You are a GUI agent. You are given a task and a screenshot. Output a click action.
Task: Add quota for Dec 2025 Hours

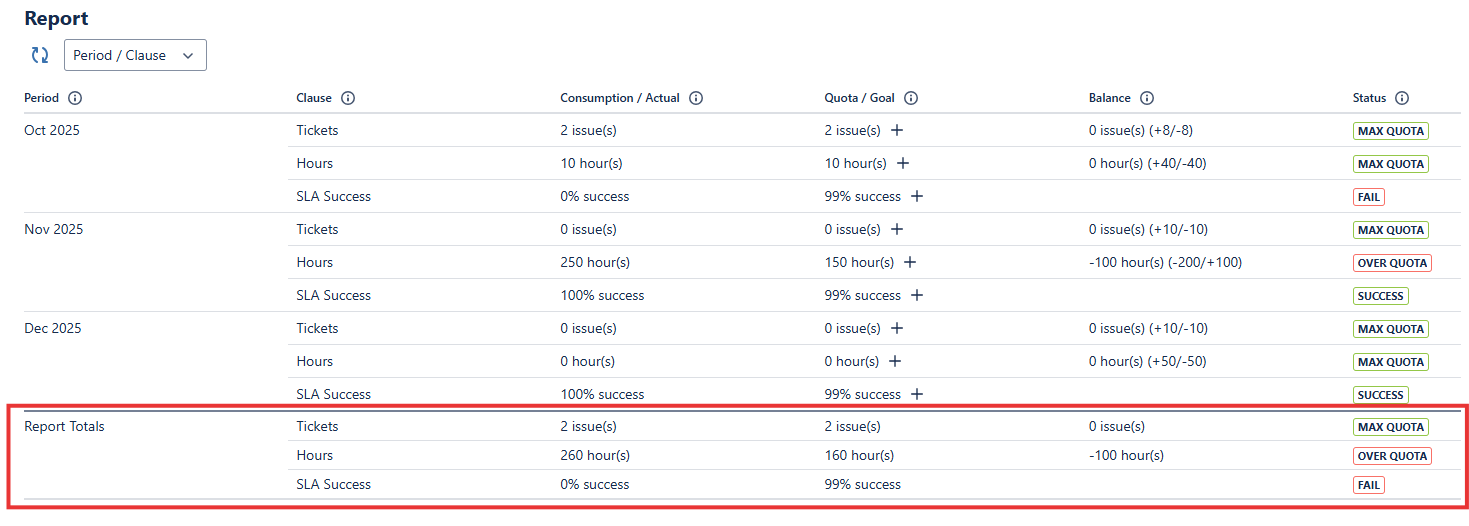coord(895,361)
